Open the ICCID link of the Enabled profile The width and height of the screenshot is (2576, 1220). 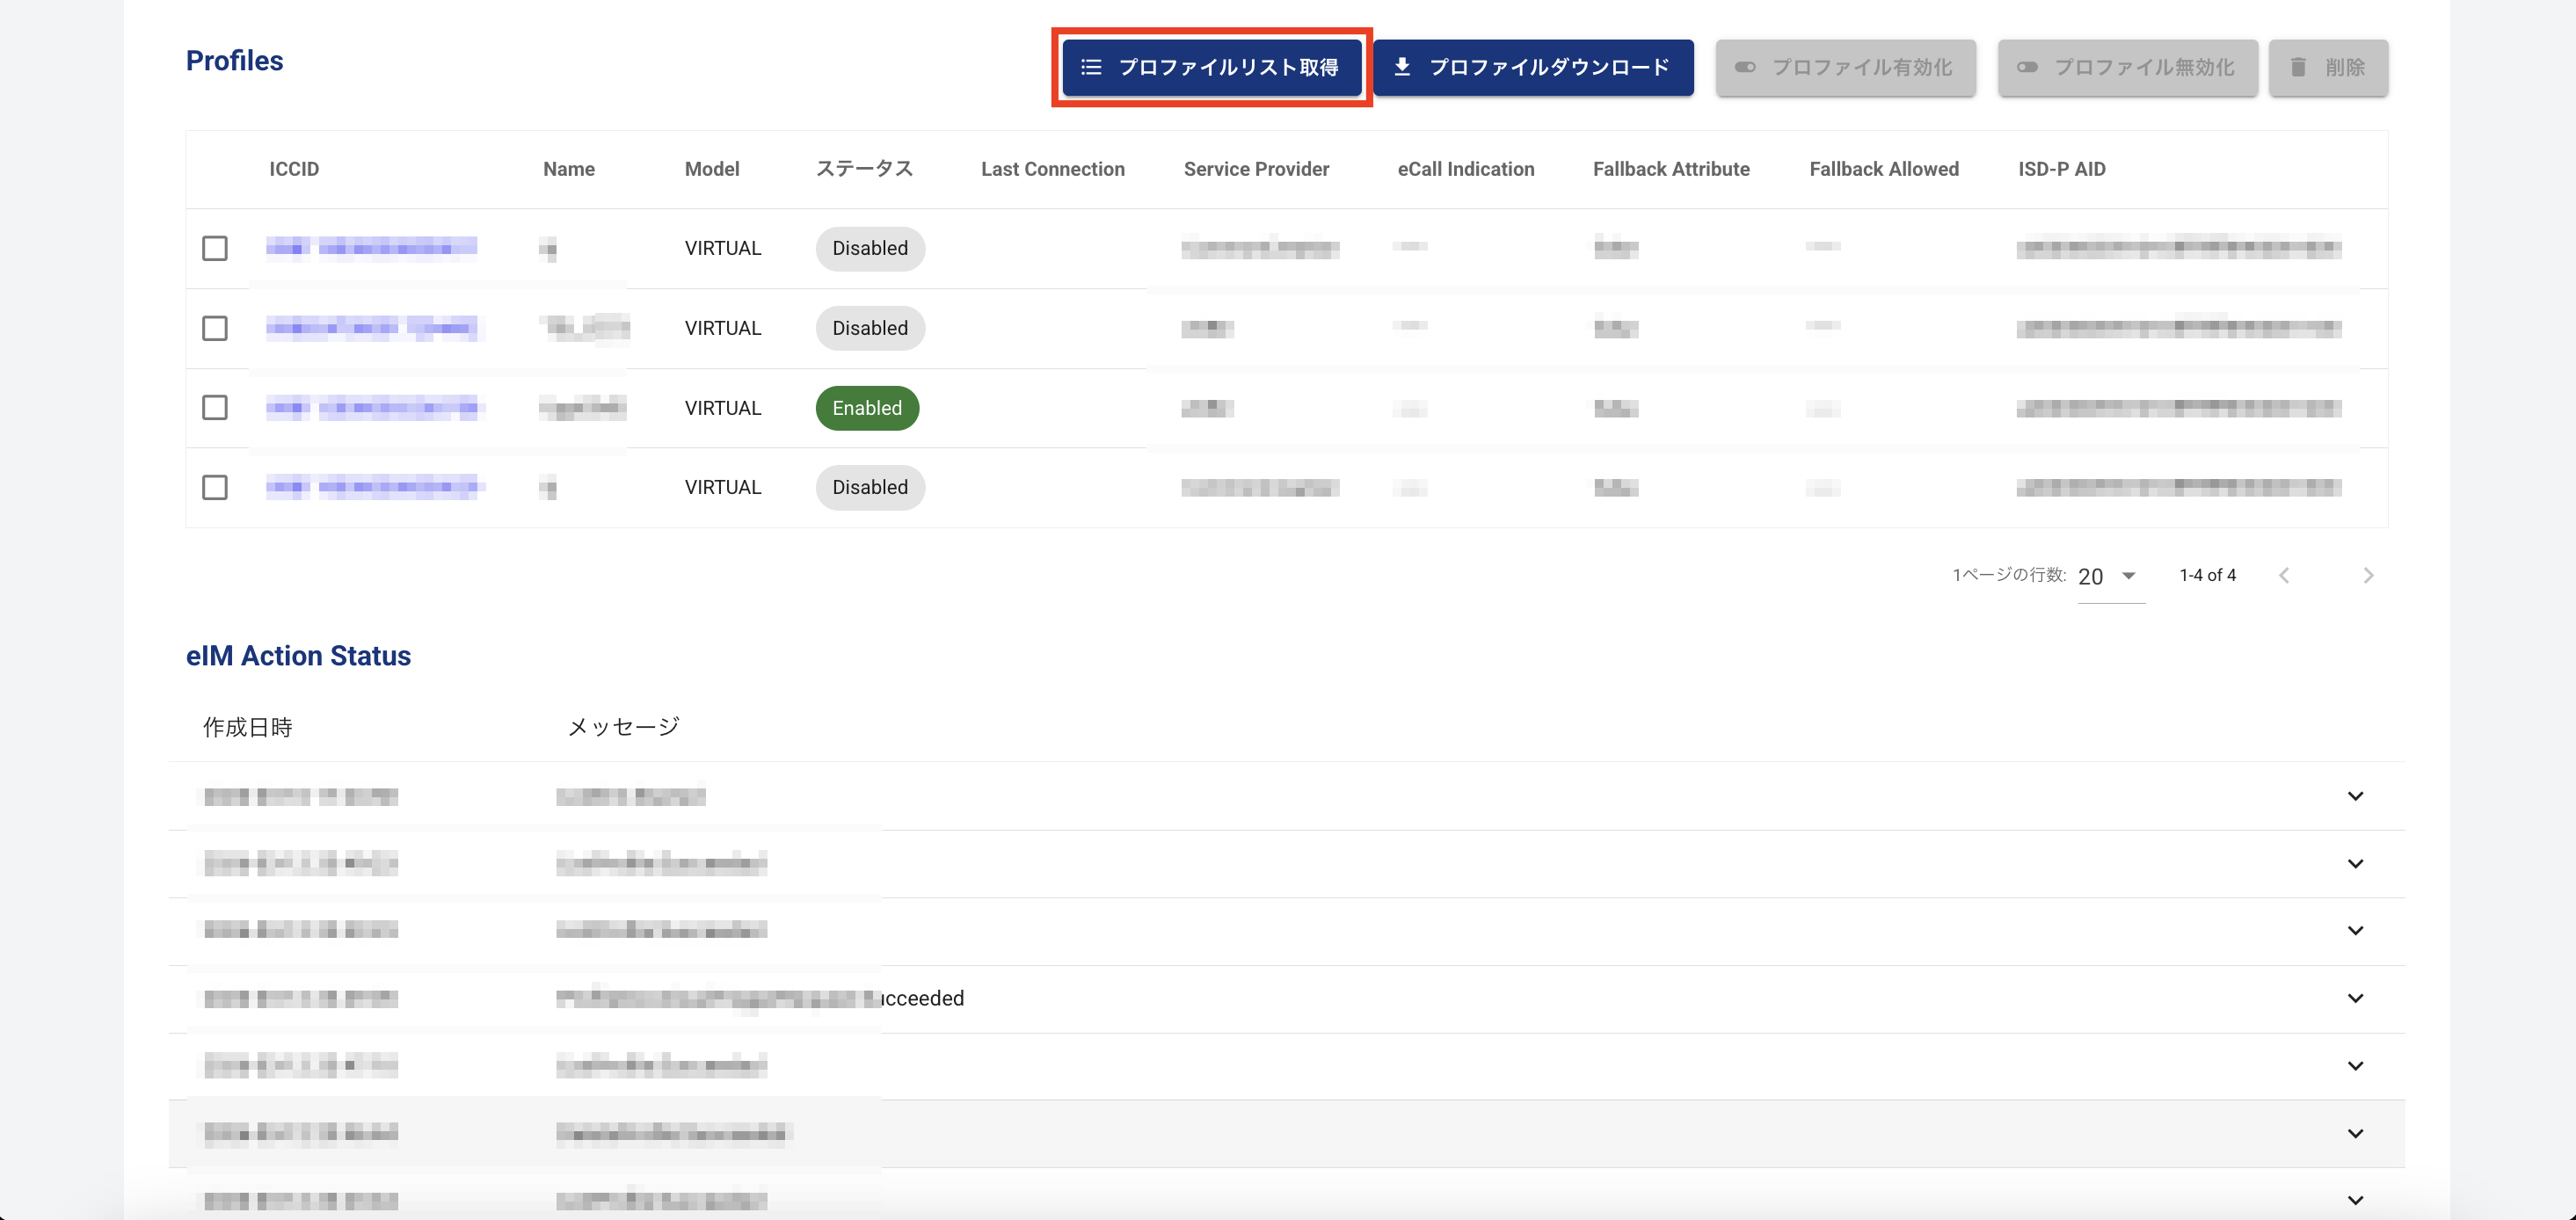tap(371, 407)
